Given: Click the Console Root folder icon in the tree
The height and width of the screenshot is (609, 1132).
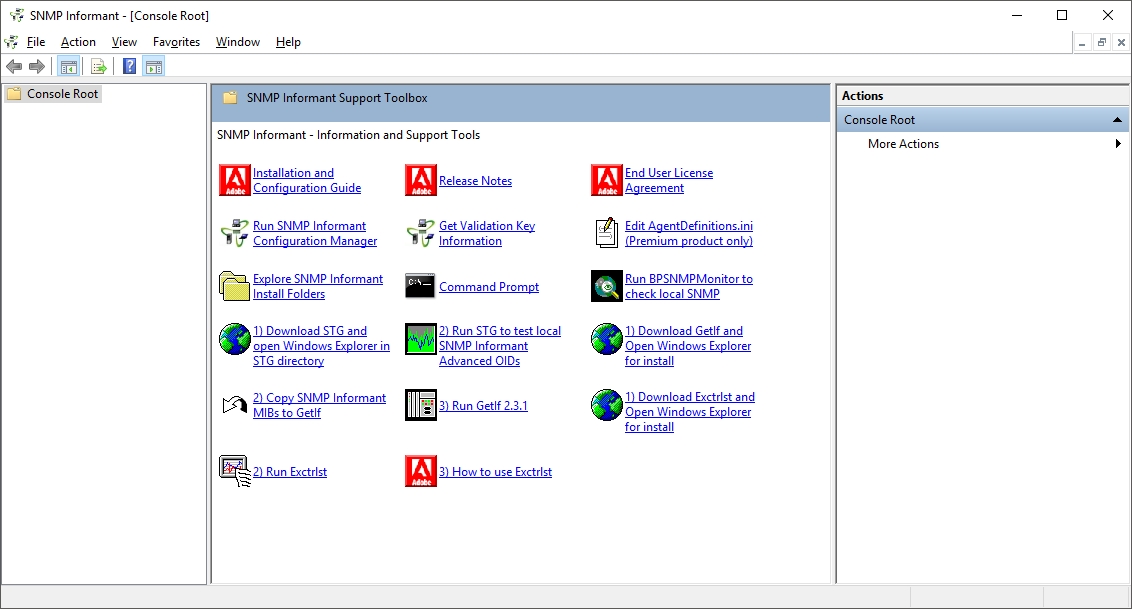Looking at the screenshot, I should click(x=14, y=94).
